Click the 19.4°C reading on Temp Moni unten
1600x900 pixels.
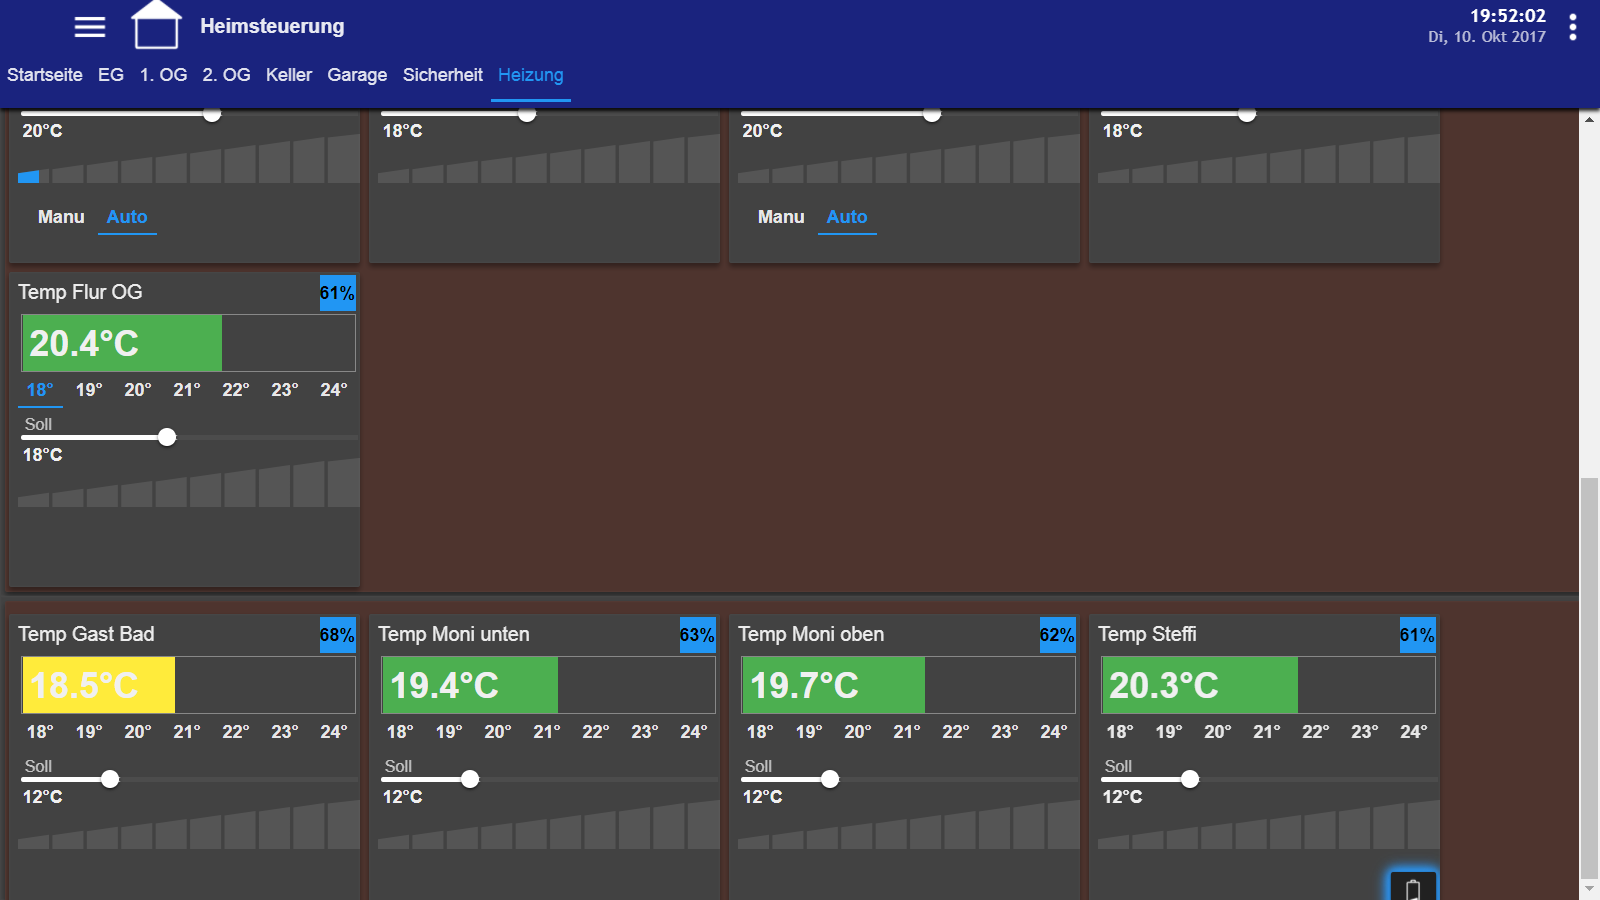click(444, 686)
